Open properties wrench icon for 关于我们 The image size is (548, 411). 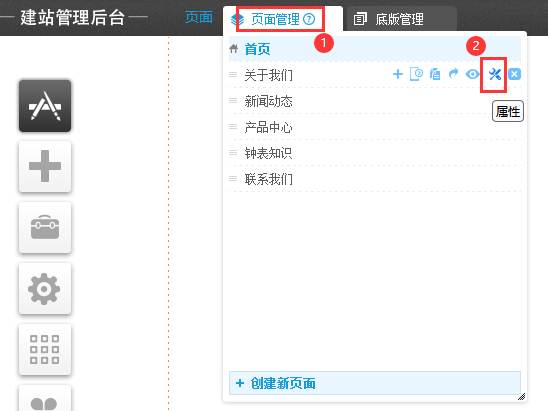coord(495,74)
